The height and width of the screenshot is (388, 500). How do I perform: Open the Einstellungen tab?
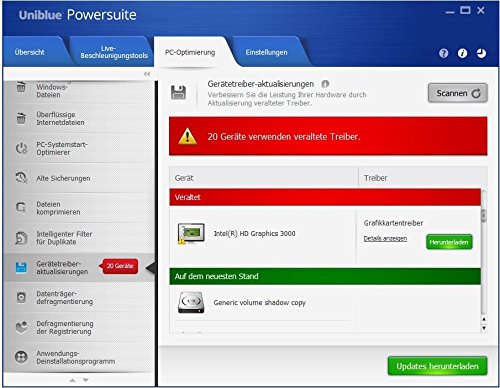[x=266, y=52]
